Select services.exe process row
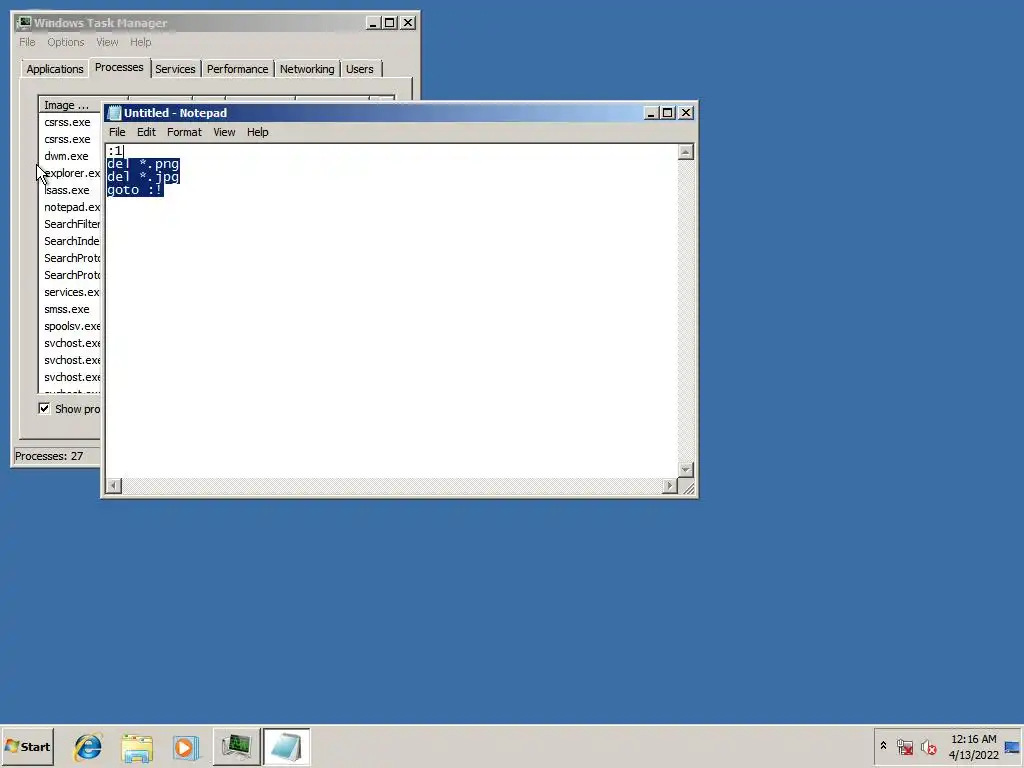This screenshot has width=1024, height=768. coord(70,292)
